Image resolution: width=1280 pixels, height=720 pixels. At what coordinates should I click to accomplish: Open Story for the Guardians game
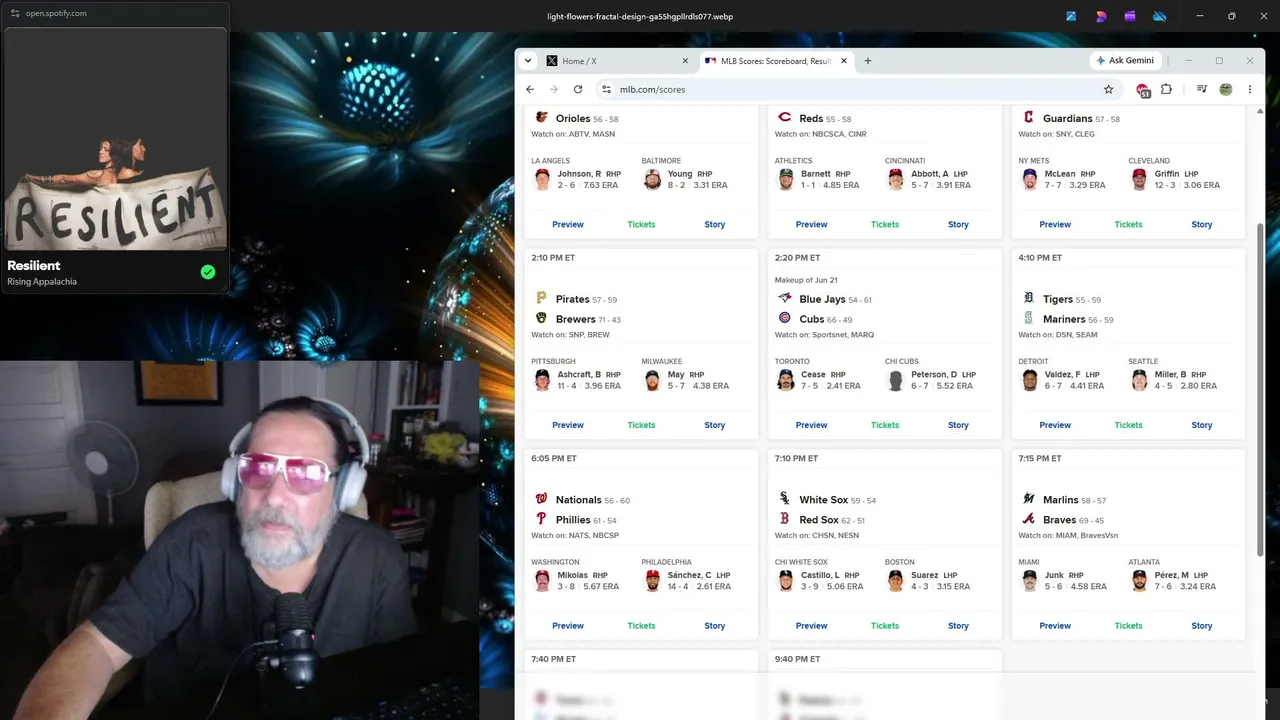click(1202, 224)
